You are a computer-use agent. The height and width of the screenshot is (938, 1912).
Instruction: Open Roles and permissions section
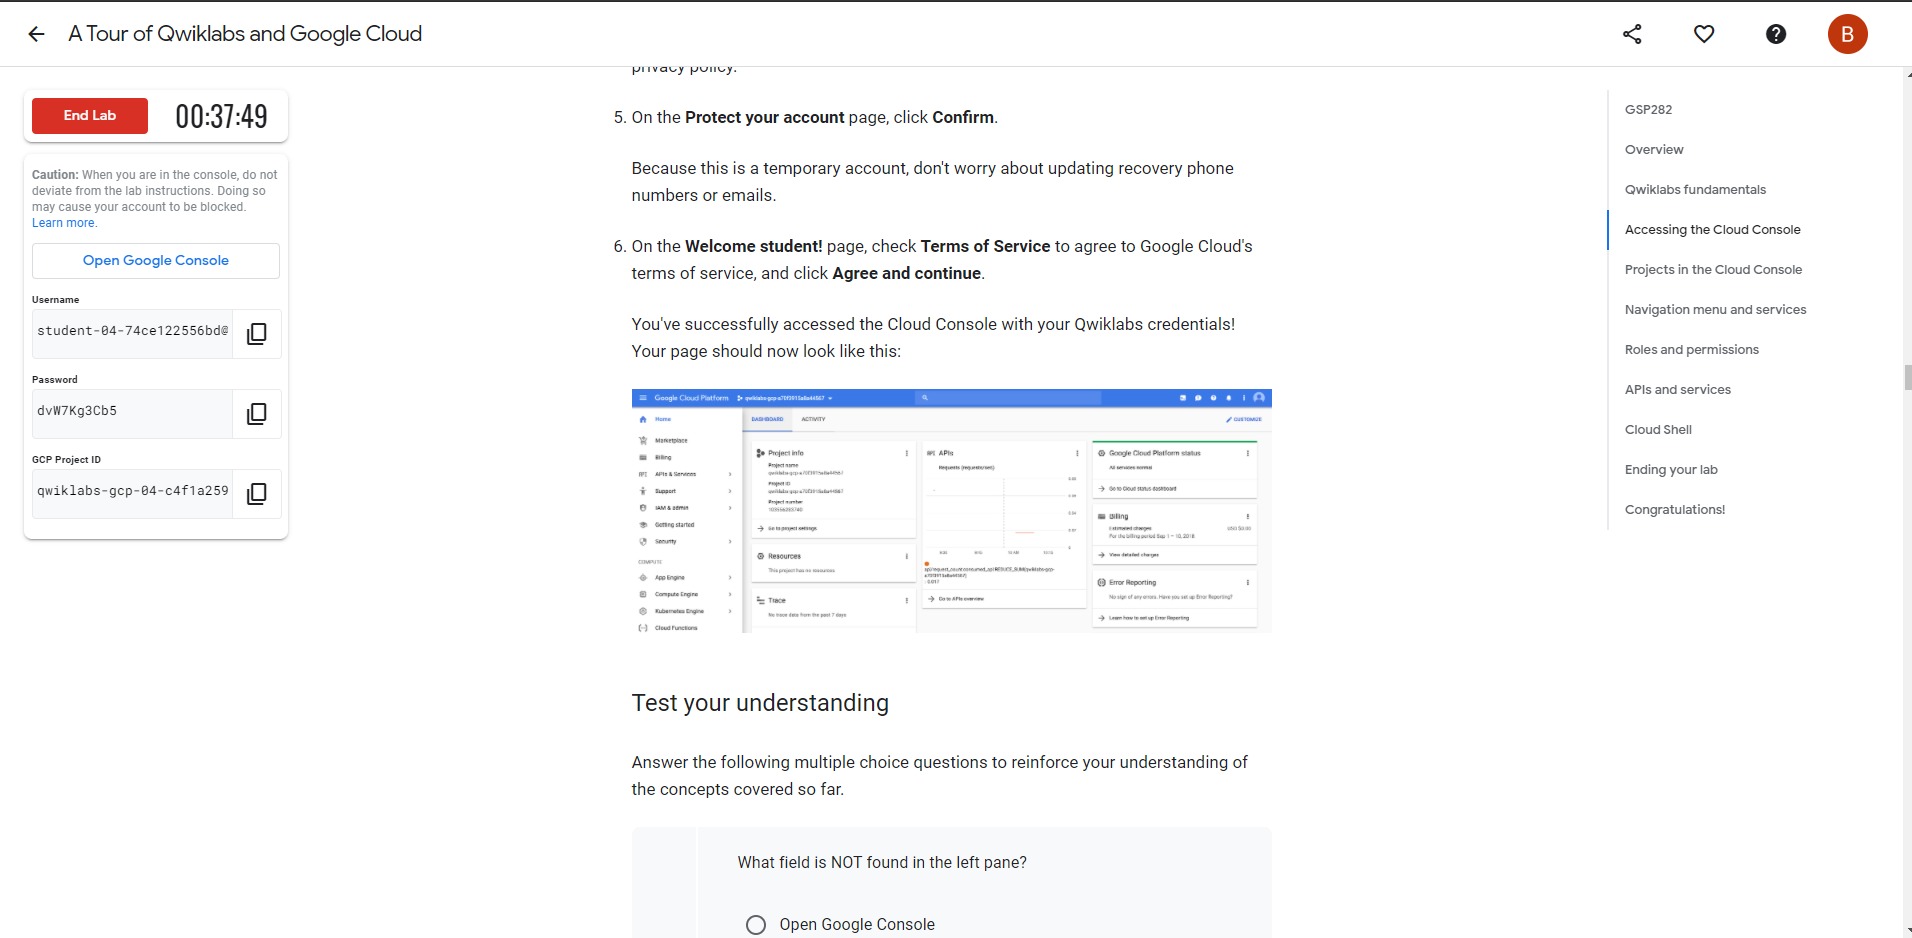(x=1691, y=350)
